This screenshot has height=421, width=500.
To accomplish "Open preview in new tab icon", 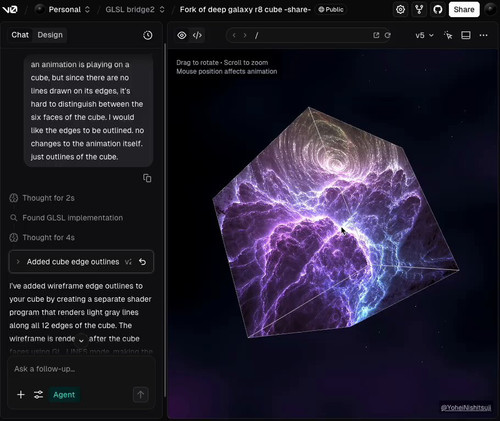I will tap(376, 35).
